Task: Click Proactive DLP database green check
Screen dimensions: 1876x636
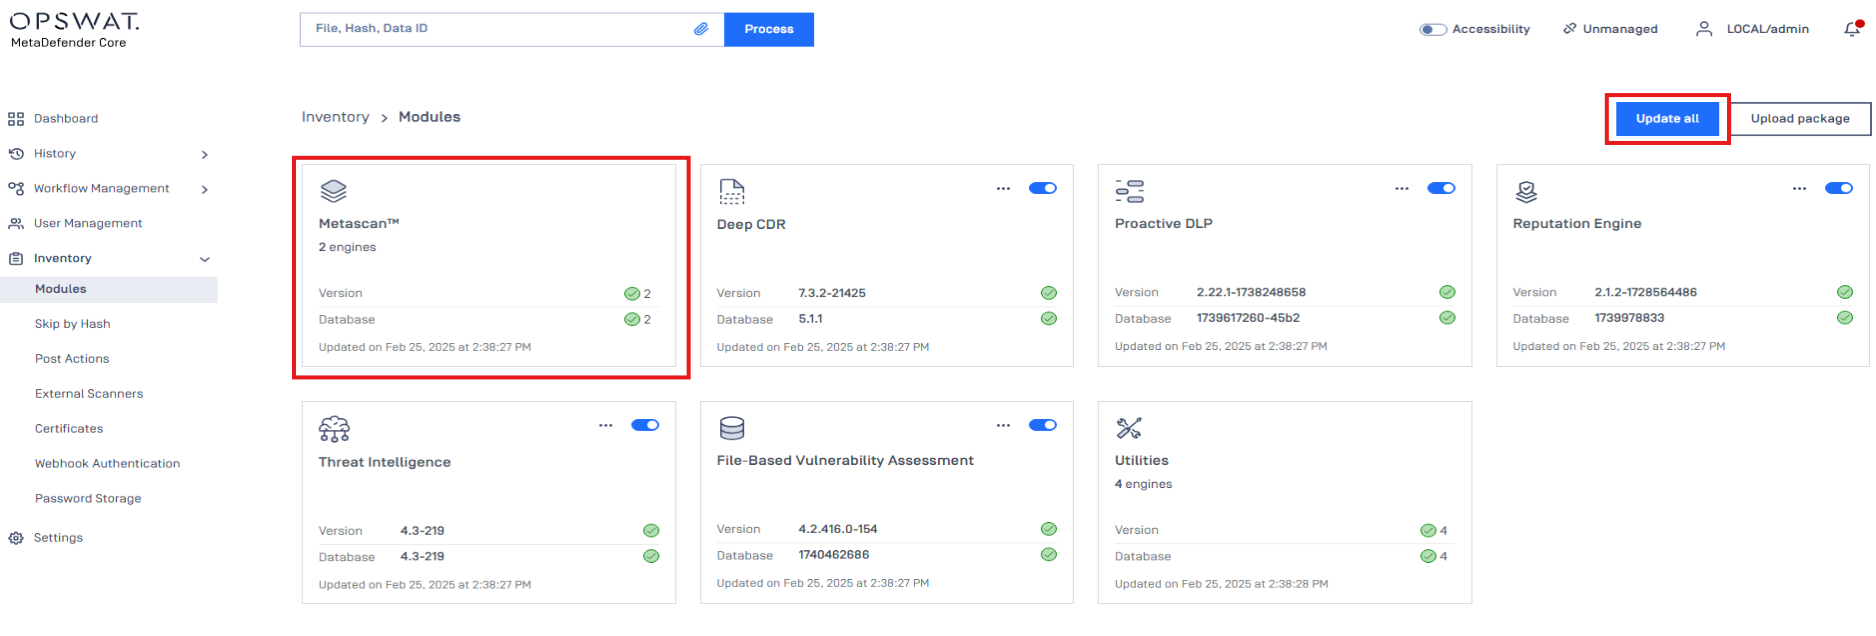Action: (x=1447, y=318)
